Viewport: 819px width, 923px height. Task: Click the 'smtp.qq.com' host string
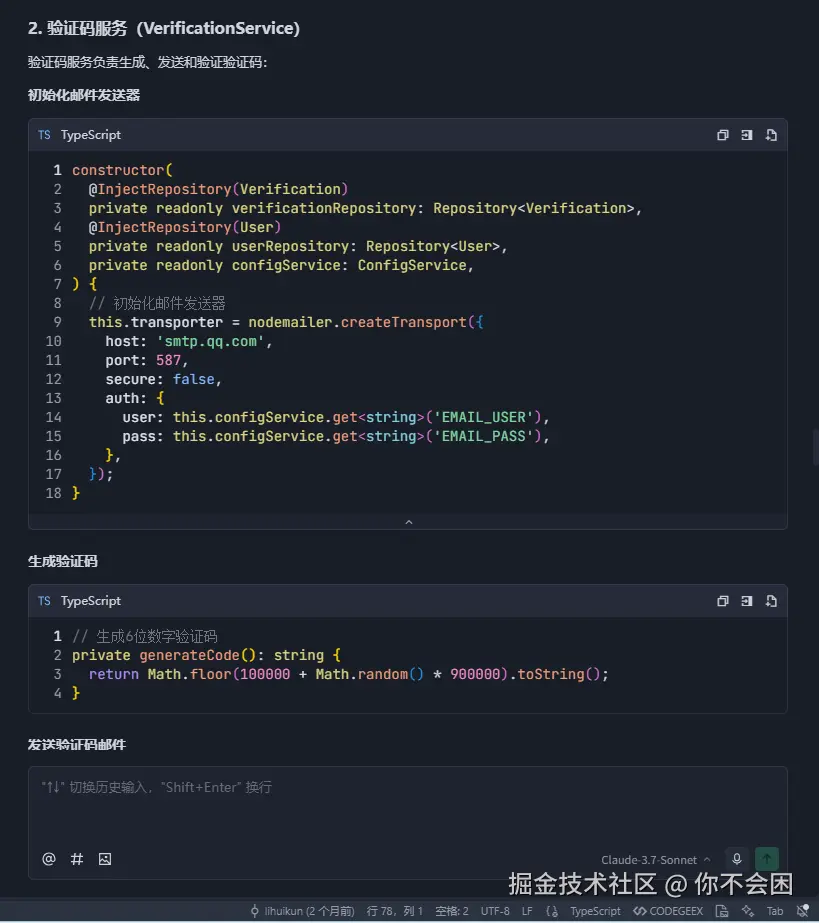[210, 341]
